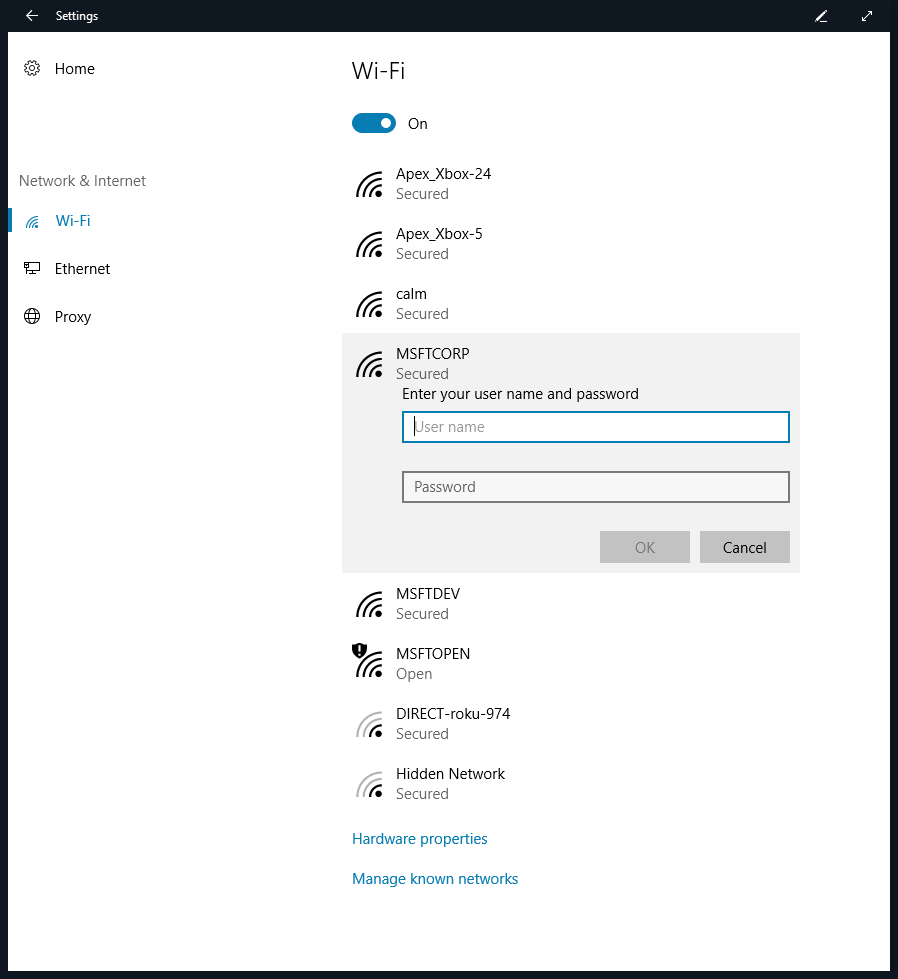Viewport: 898px width, 979px height.
Task: Cancel the MSFTCORP credential prompt
Action: (744, 547)
